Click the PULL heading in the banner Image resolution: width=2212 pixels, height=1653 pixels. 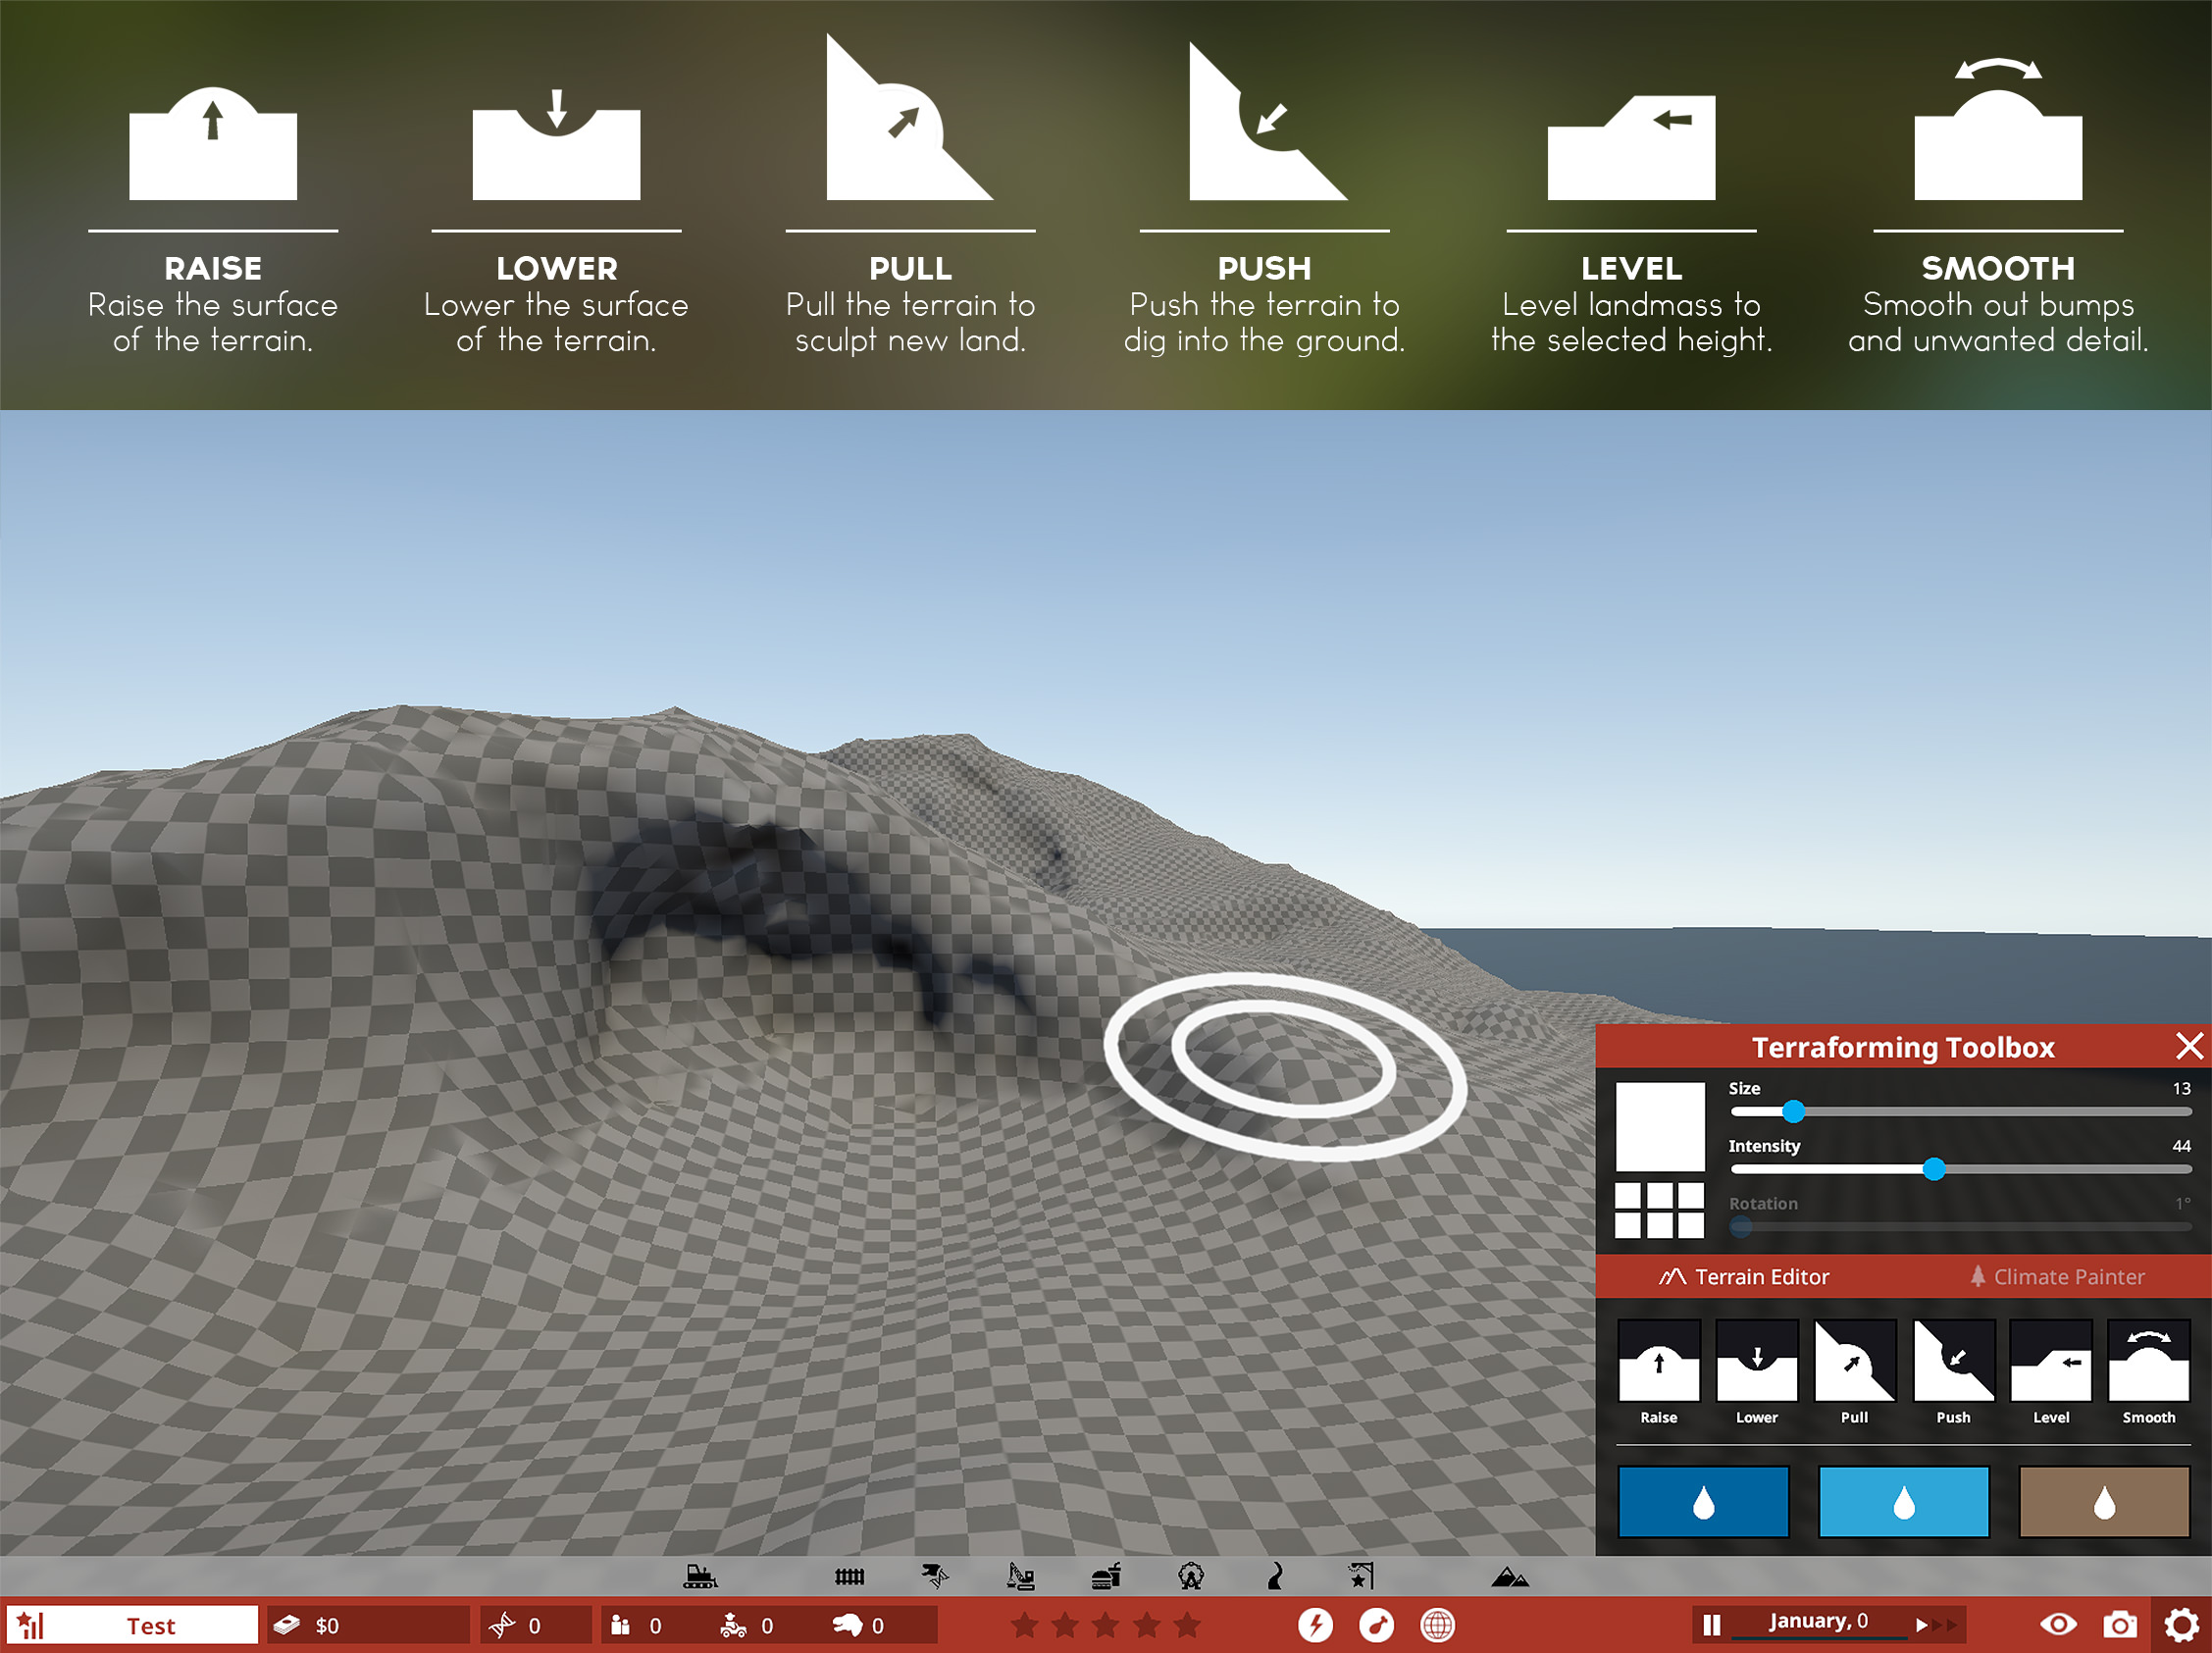910,268
